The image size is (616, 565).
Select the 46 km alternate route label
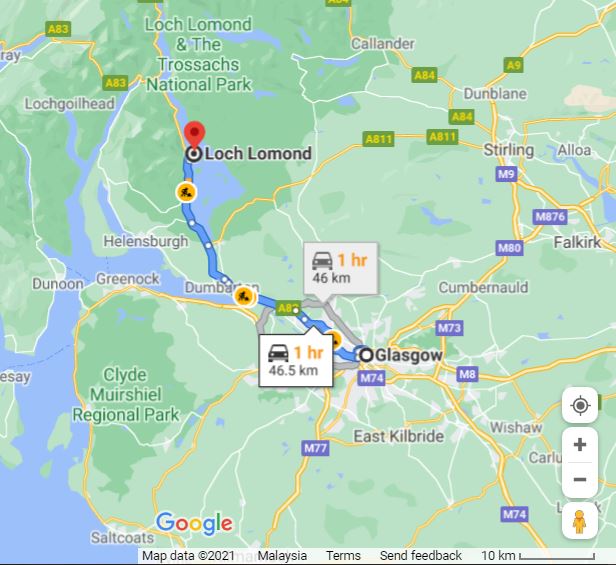[x=341, y=268]
